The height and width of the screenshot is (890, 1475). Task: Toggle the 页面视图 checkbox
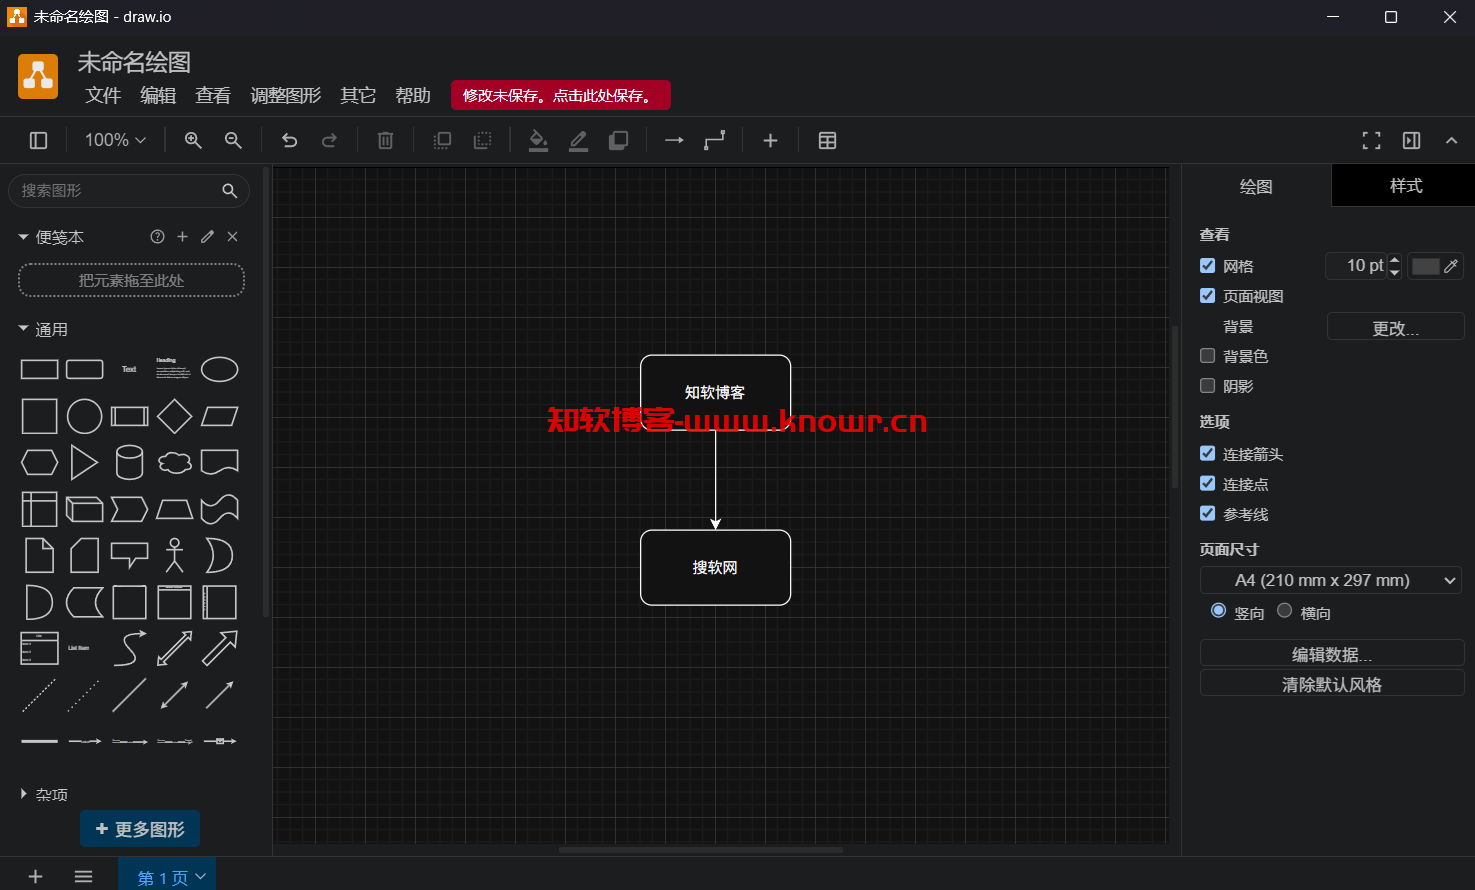pyautogui.click(x=1207, y=296)
